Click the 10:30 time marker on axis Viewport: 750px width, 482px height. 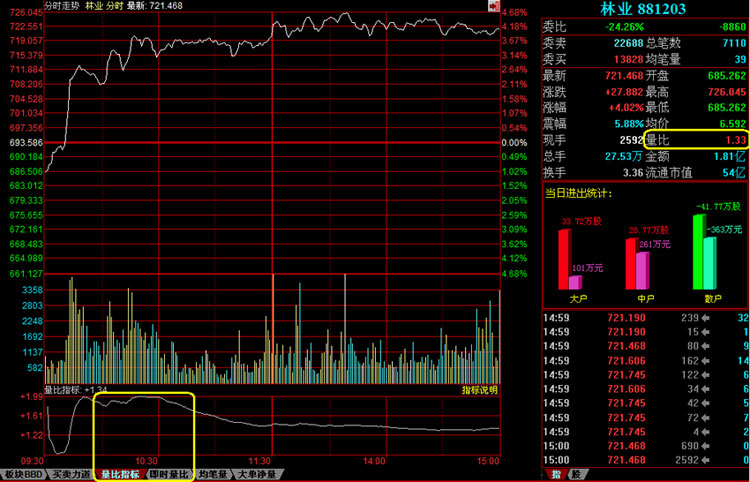[145, 461]
